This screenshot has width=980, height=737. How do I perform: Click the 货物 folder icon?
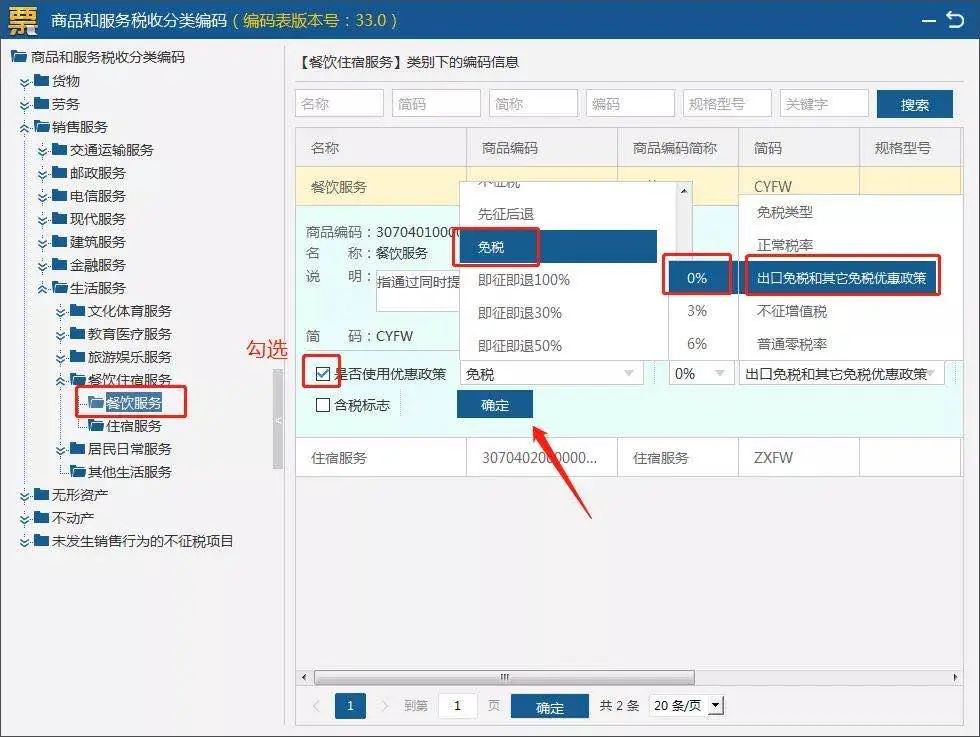tap(41, 80)
